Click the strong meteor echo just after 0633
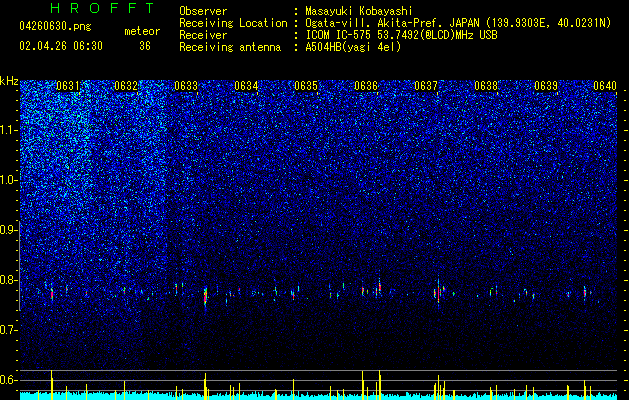 pyautogui.click(x=205, y=297)
